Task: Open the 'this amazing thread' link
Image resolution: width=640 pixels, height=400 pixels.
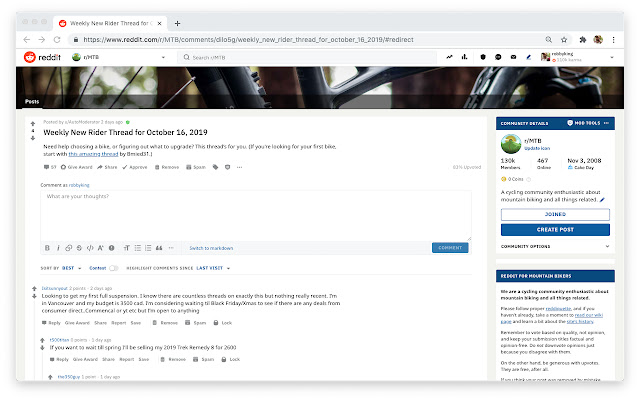Action: [93, 154]
